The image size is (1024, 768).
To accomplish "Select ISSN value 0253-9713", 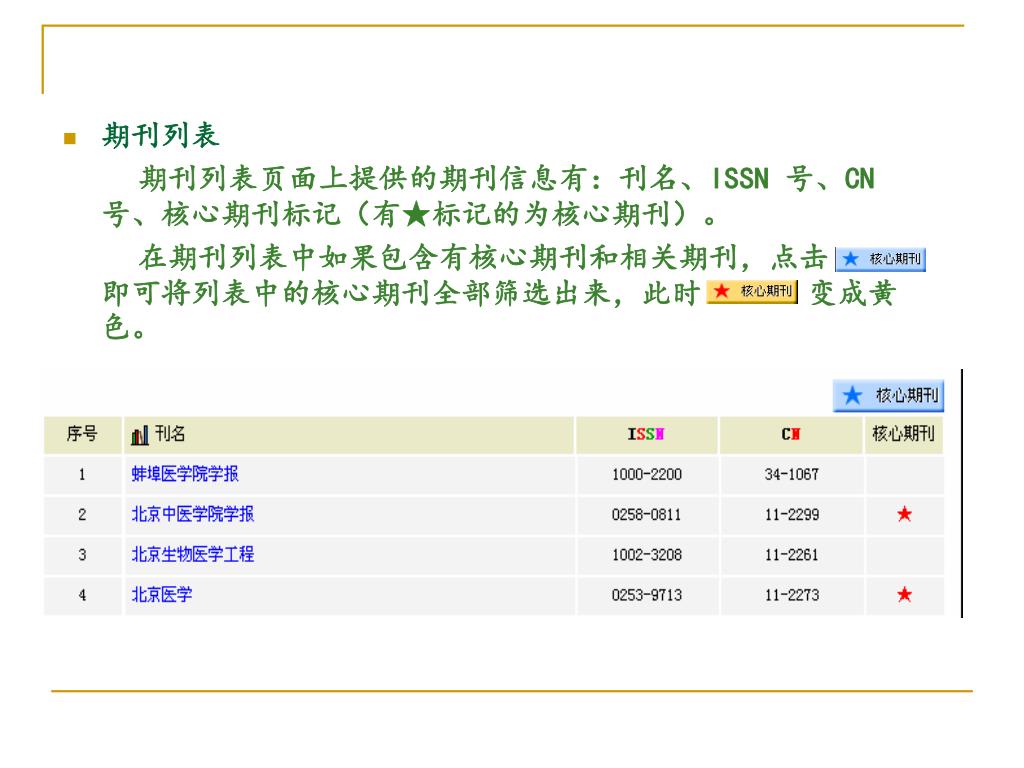I will click(x=647, y=595).
